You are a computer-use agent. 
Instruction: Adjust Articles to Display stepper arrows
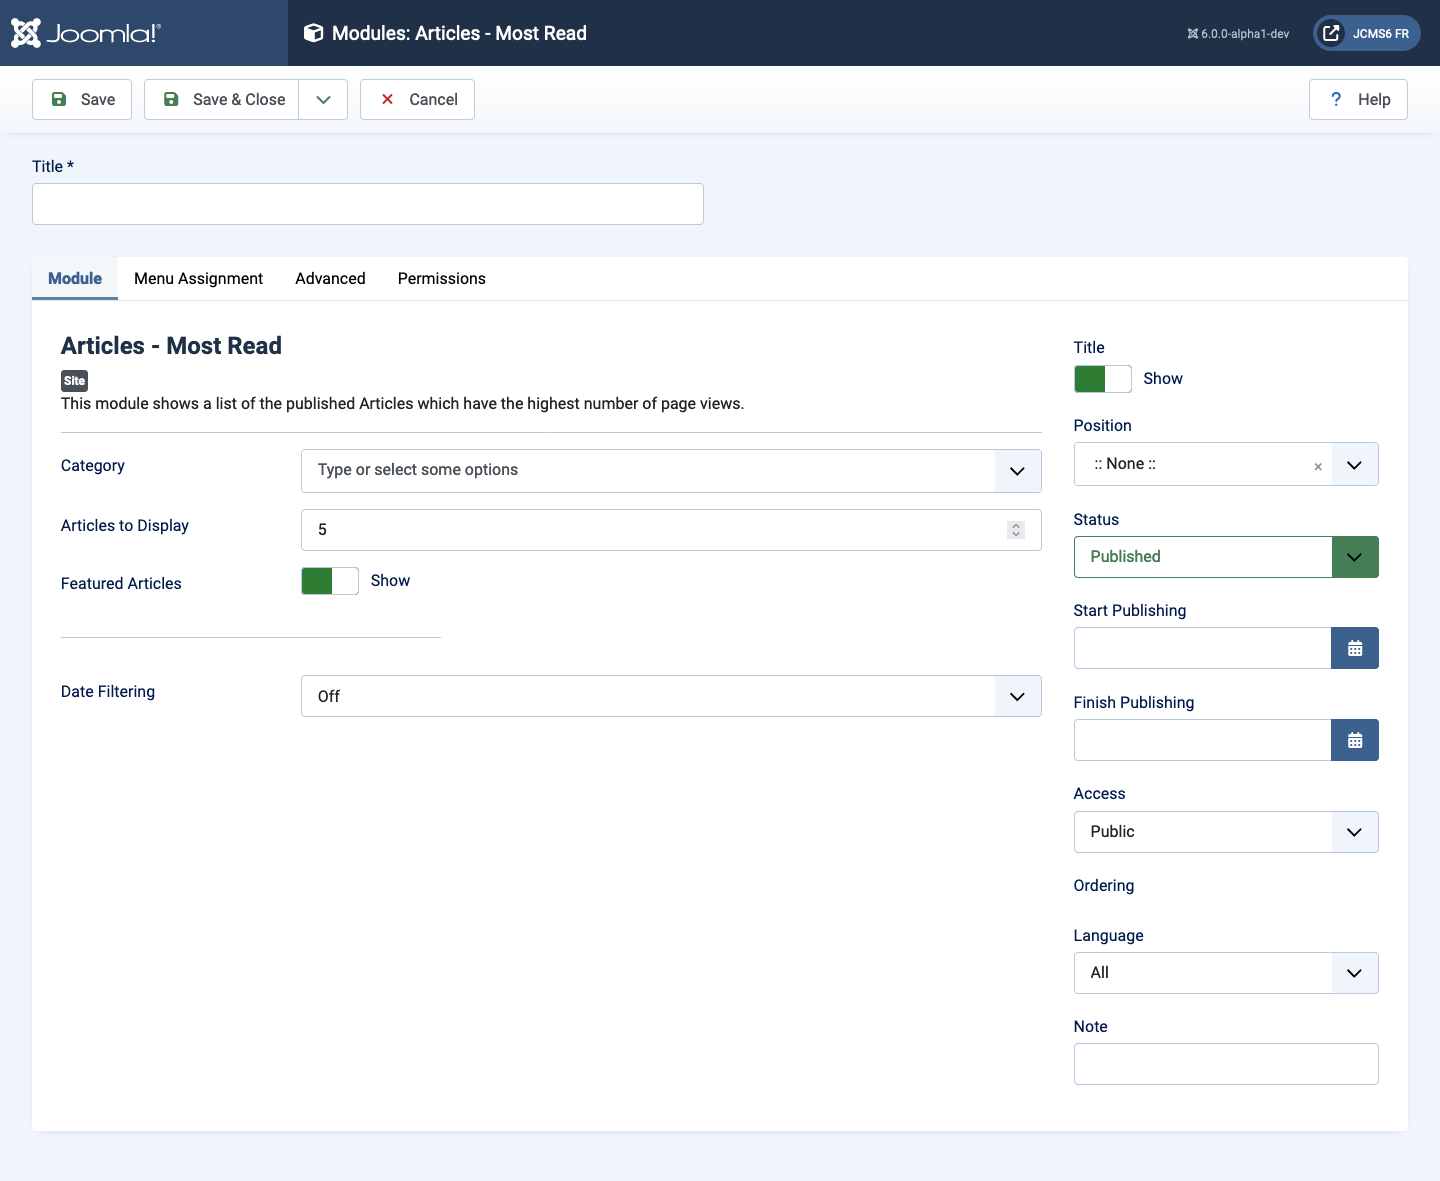tap(1016, 530)
